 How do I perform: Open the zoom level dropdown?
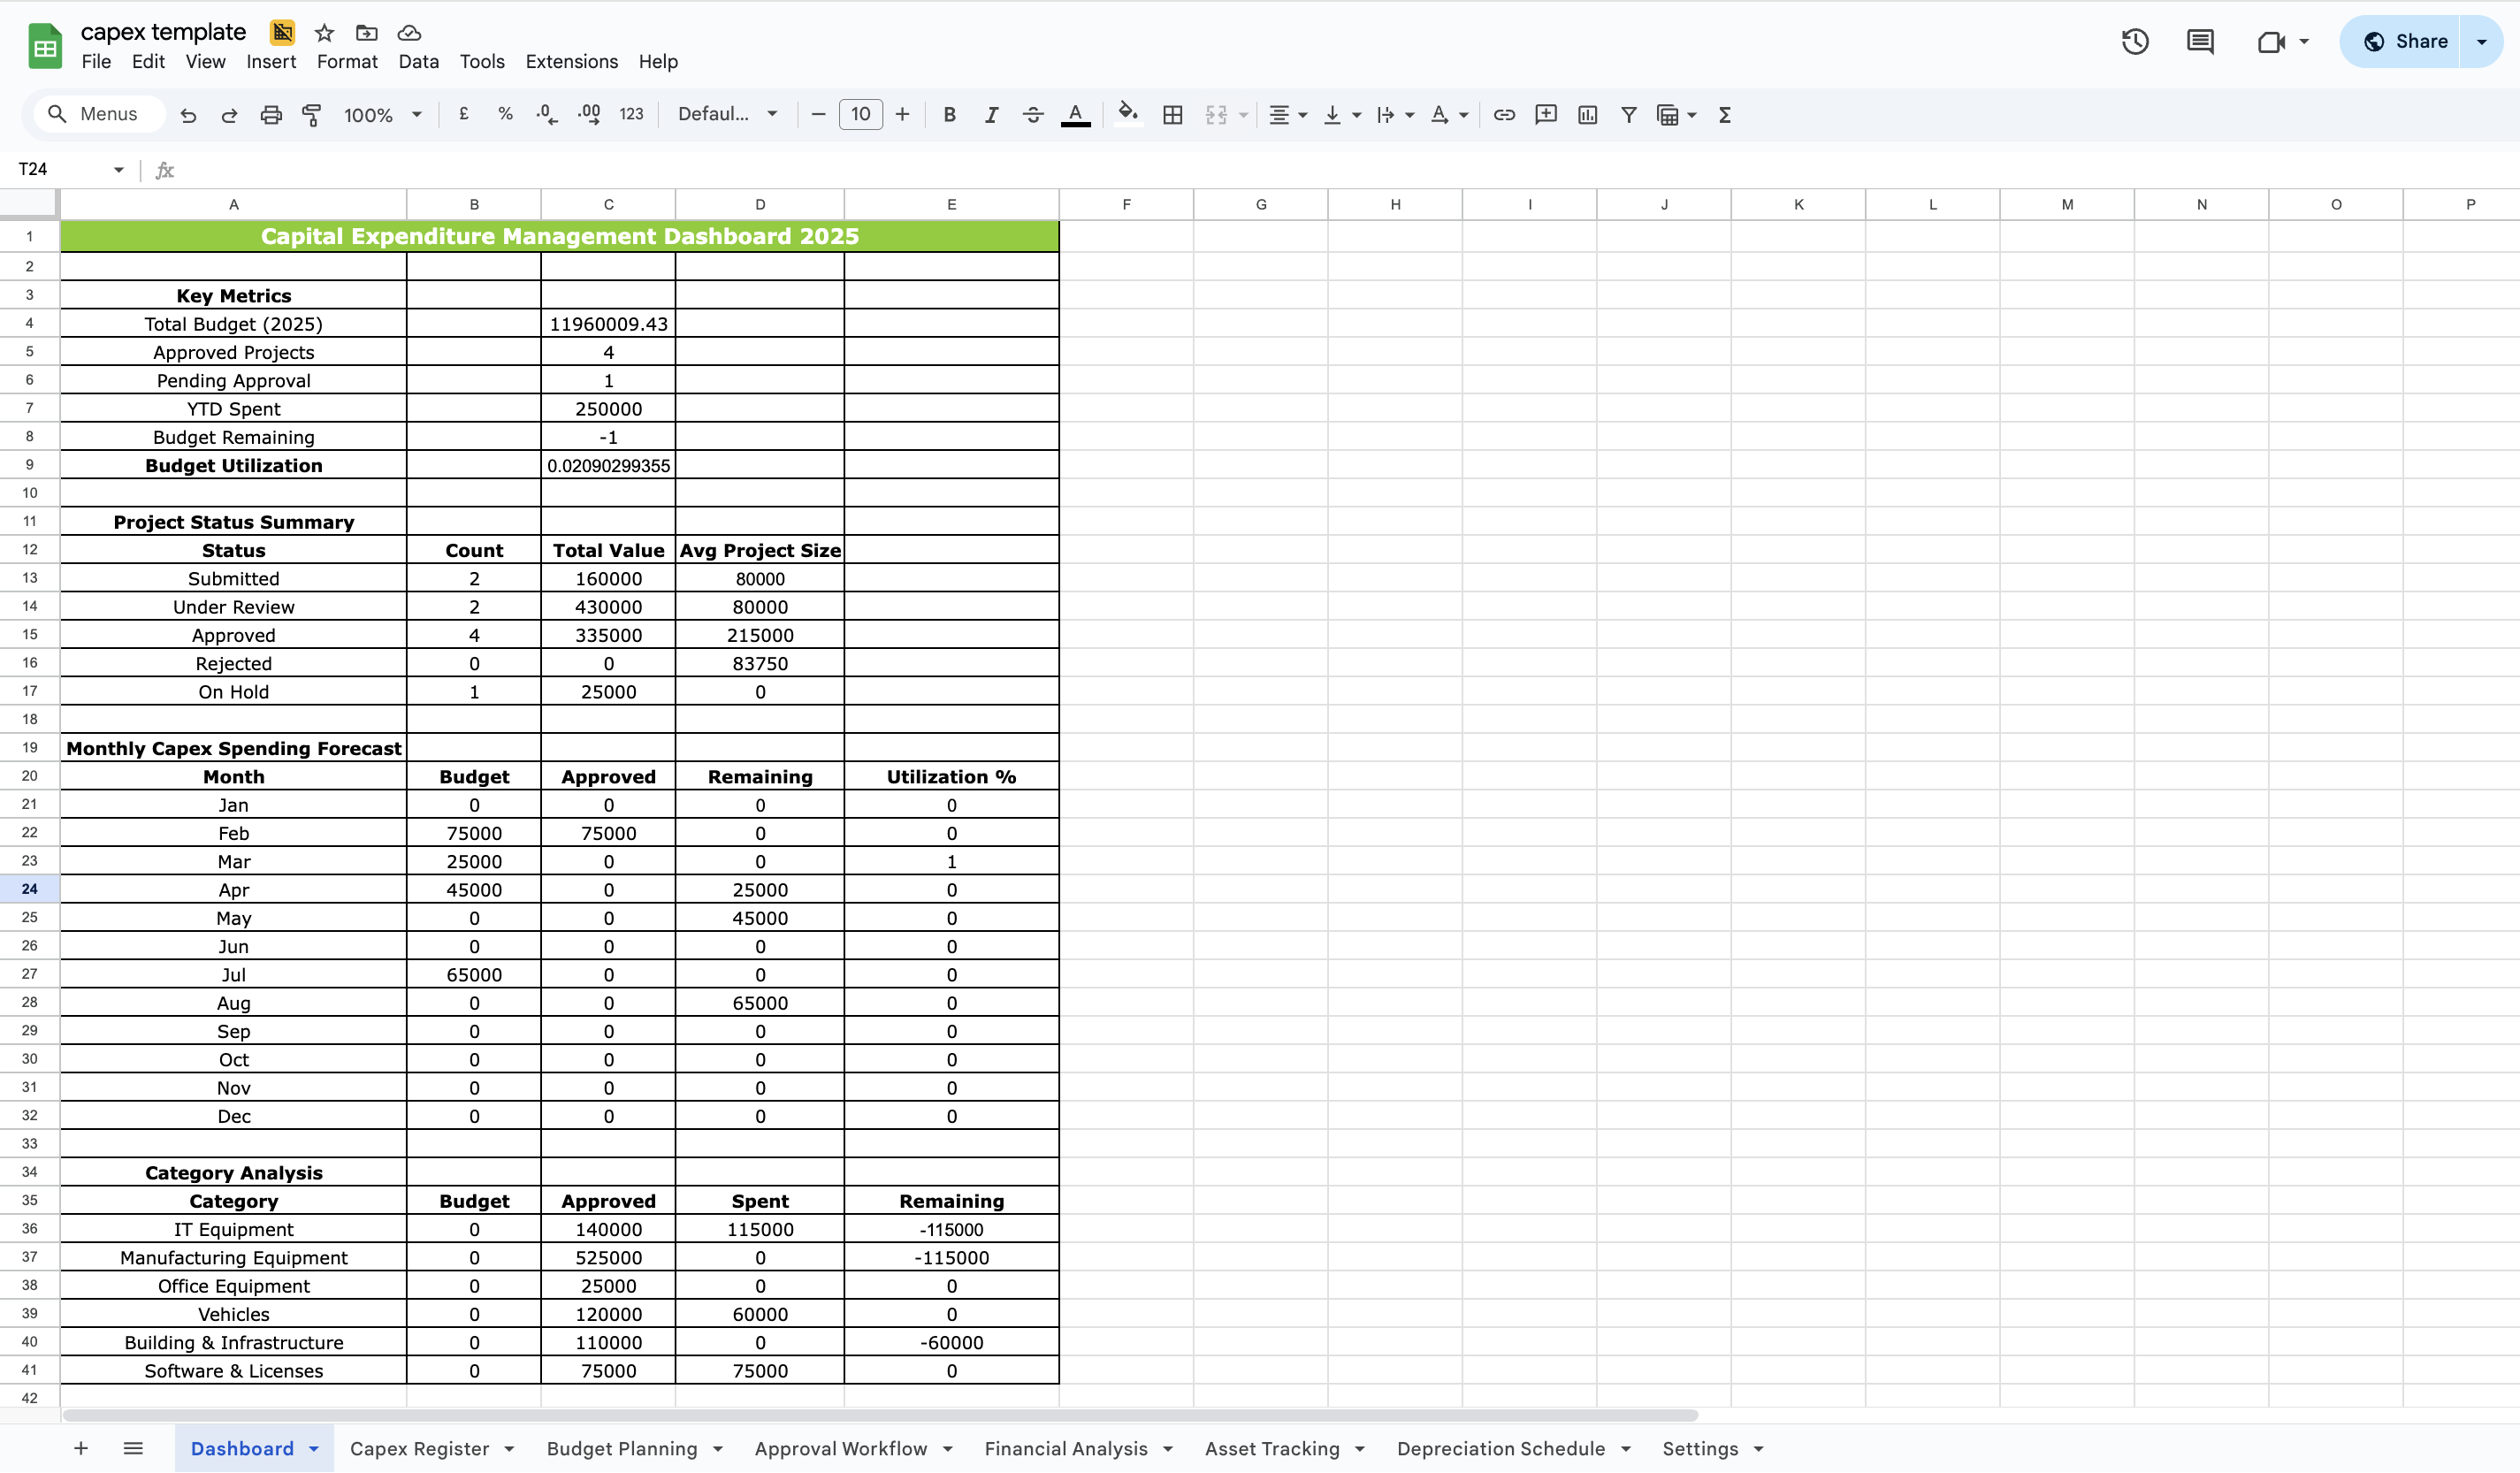coord(383,114)
